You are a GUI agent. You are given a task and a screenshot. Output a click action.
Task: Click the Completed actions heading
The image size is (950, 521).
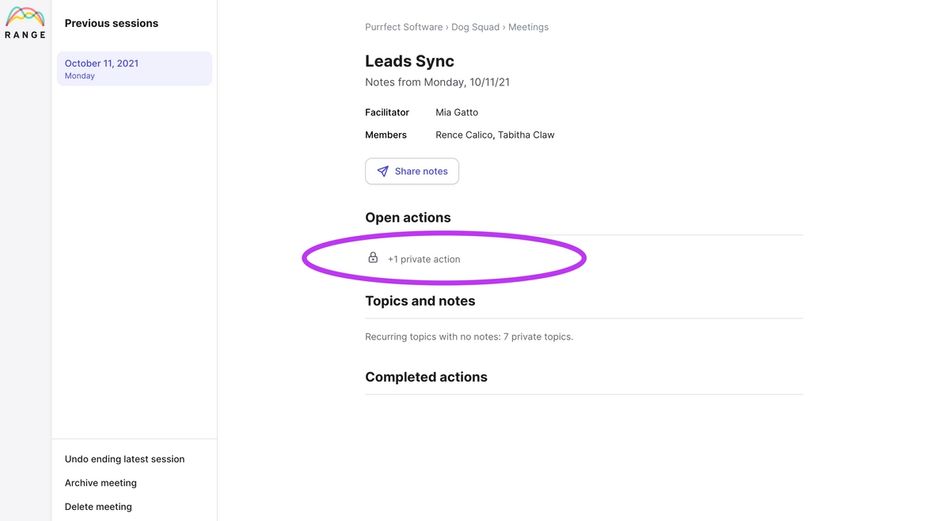426,377
